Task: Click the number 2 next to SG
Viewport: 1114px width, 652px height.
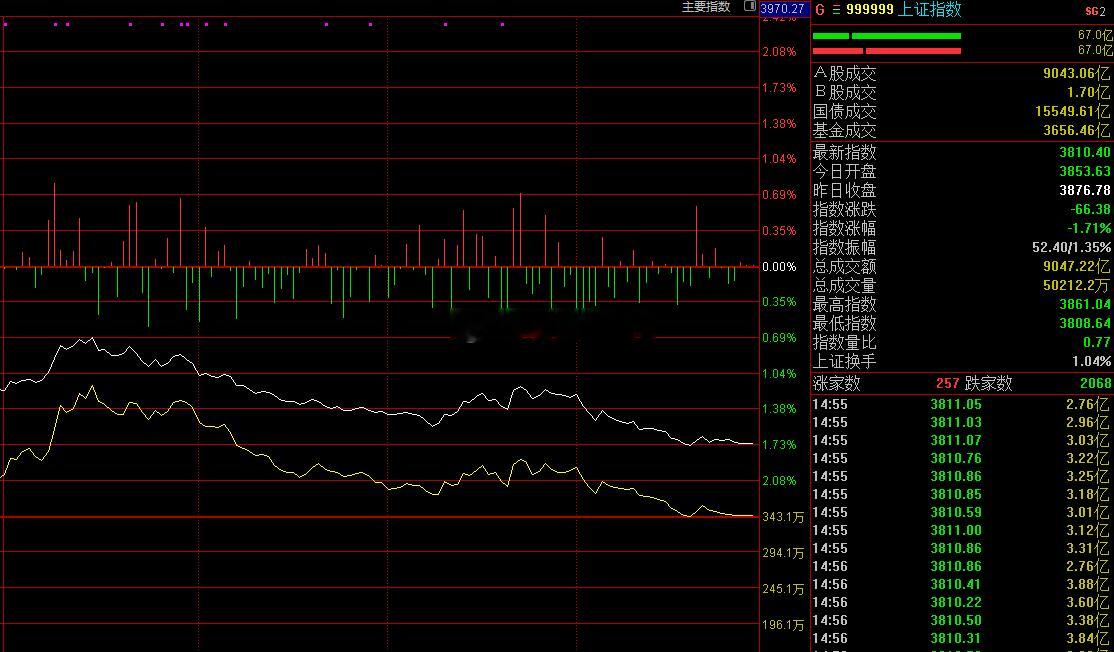Action: pyautogui.click(x=1103, y=11)
